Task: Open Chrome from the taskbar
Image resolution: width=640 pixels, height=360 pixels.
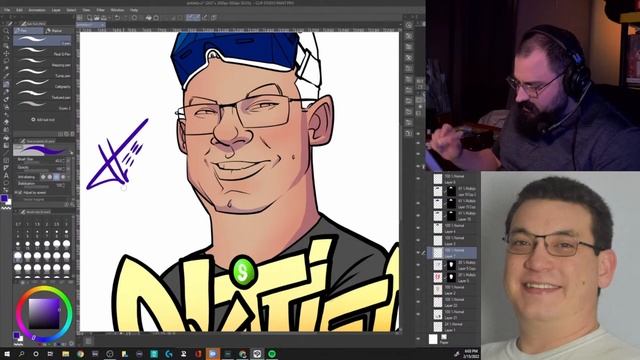Action: pyautogui.click(x=80, y=354)
